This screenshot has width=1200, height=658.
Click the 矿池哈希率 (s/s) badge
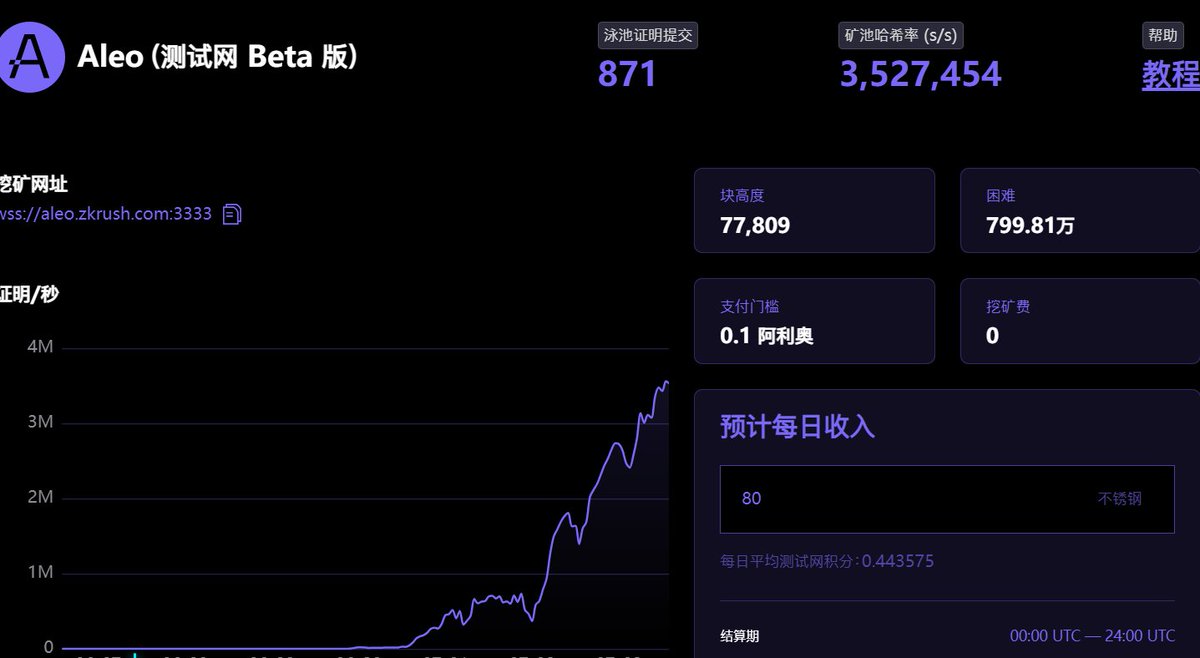[898, 35]
